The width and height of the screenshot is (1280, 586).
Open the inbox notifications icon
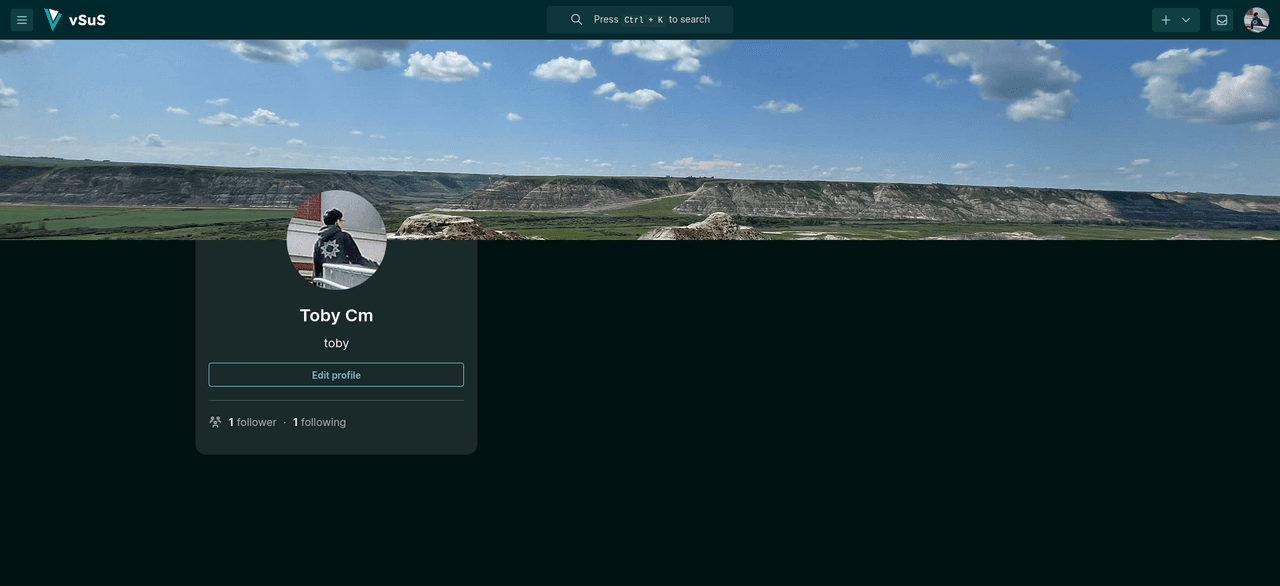[1221, 20]
